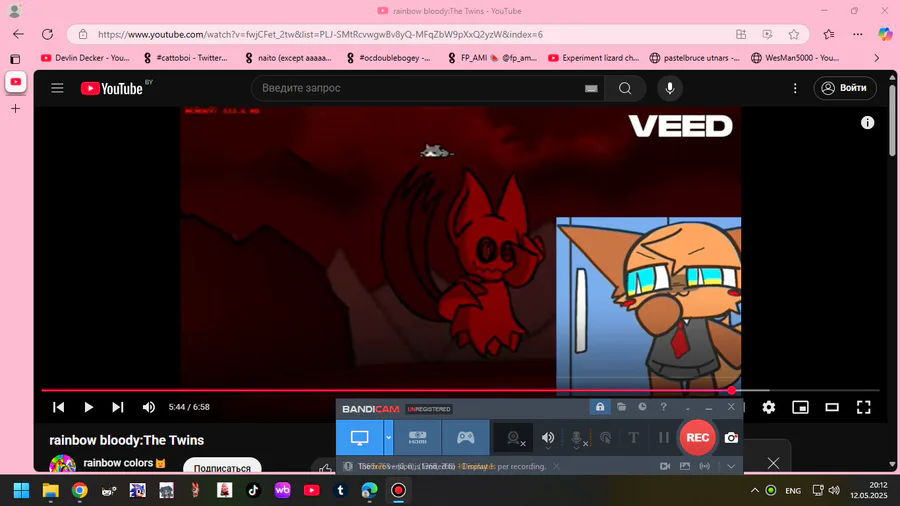Enable miniplayer mode
The width and height of the screenshot is (900, 506).
(800, 407)
